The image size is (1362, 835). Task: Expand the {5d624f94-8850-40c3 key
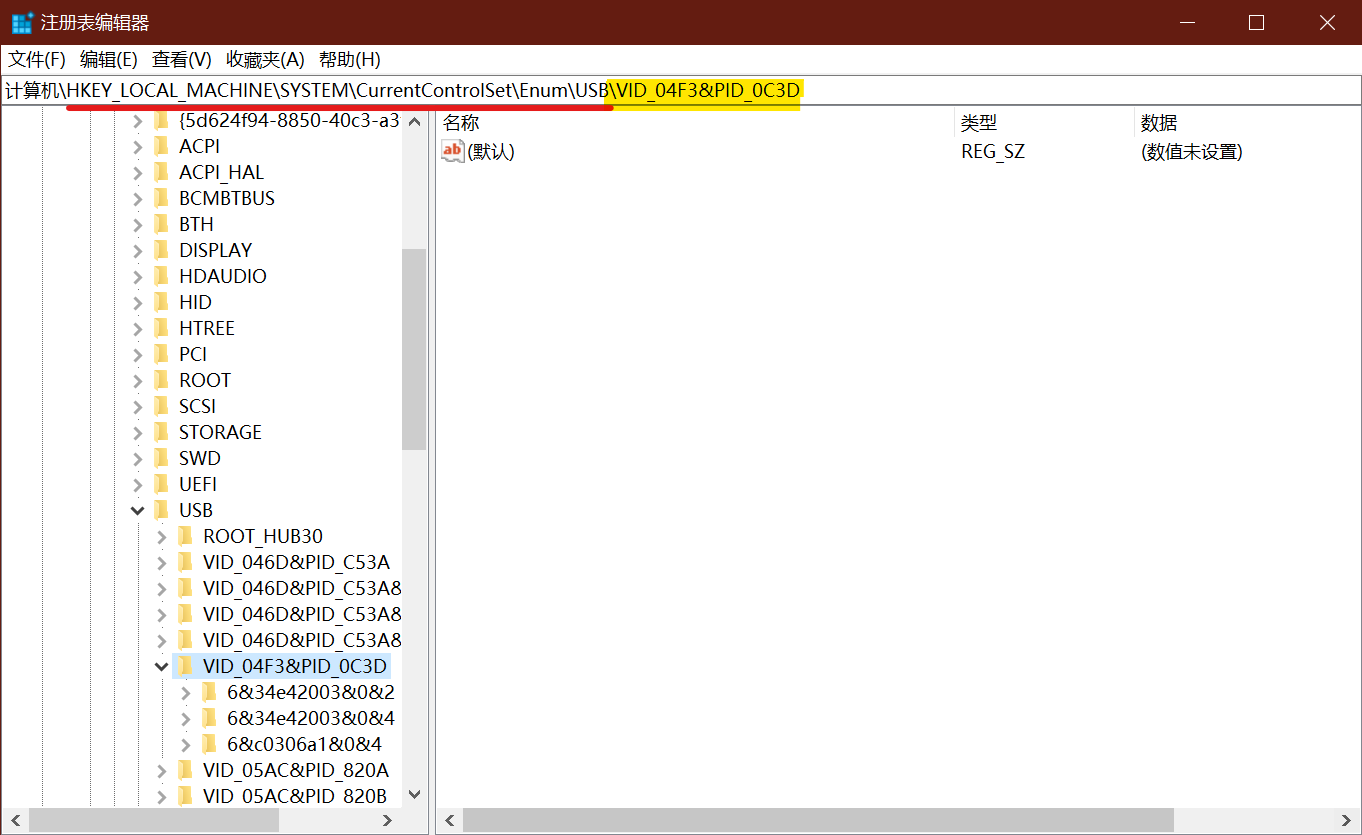pos(138,120)
